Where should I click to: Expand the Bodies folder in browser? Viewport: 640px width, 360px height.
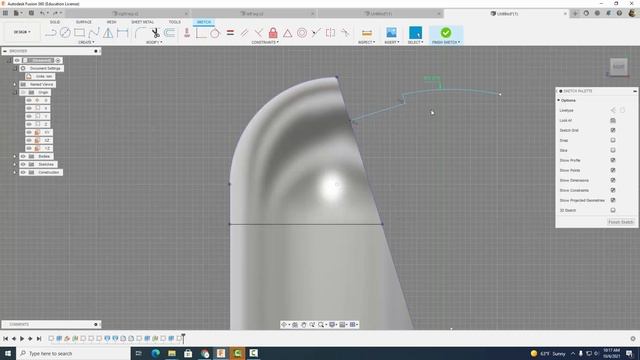[x=15, y=156]
